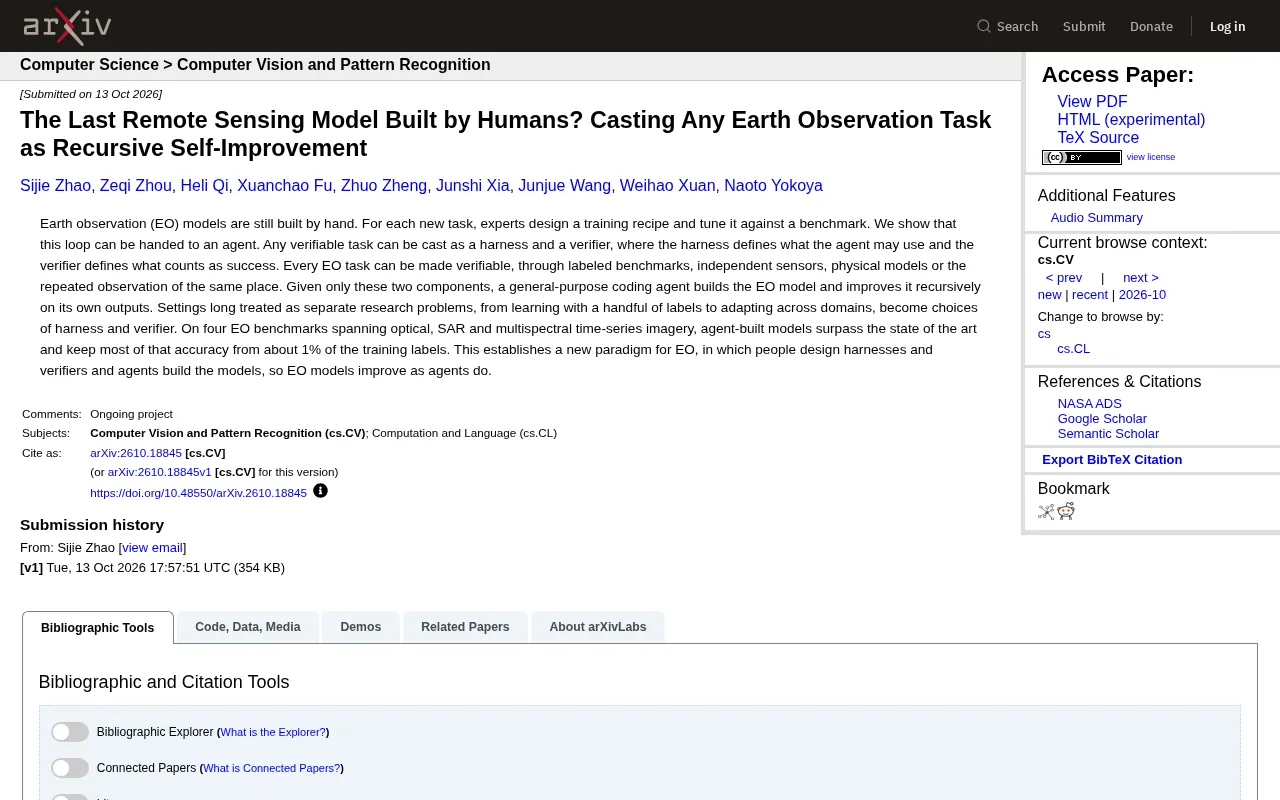Go to the previous paper
This screenshot has width=1280, height=800.
pyautogui.click(x=1064, y=278)
